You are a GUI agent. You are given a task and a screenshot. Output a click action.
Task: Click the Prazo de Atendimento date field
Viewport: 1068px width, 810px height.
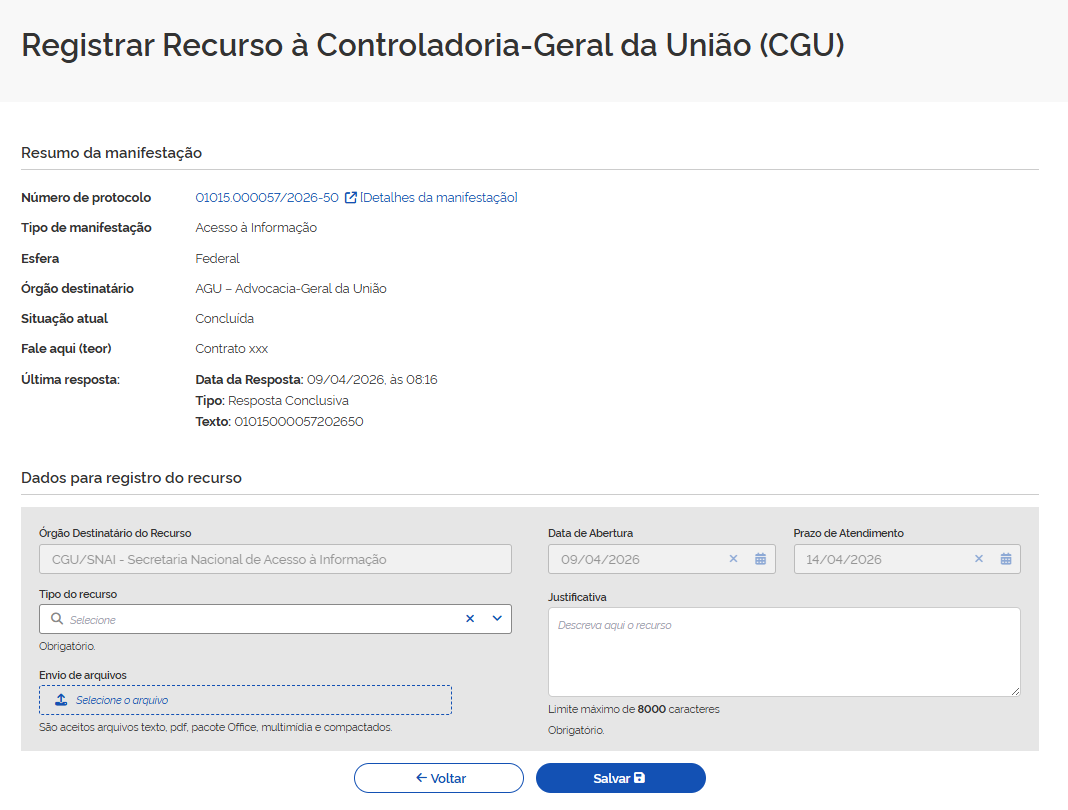[880, 559]
